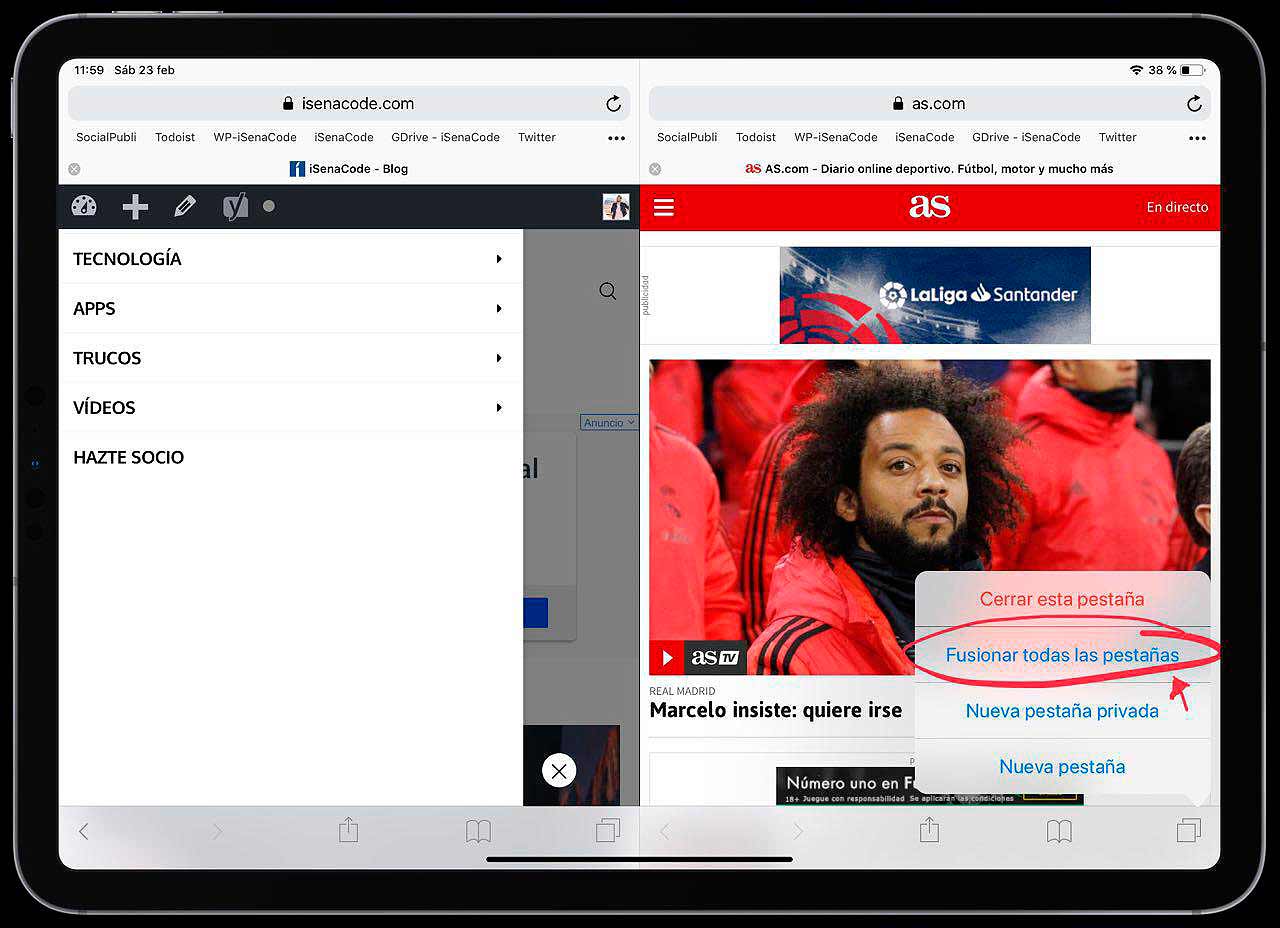Go forward in left Safari pane
Screen dimensions: 1280x928
coord(217,831)
